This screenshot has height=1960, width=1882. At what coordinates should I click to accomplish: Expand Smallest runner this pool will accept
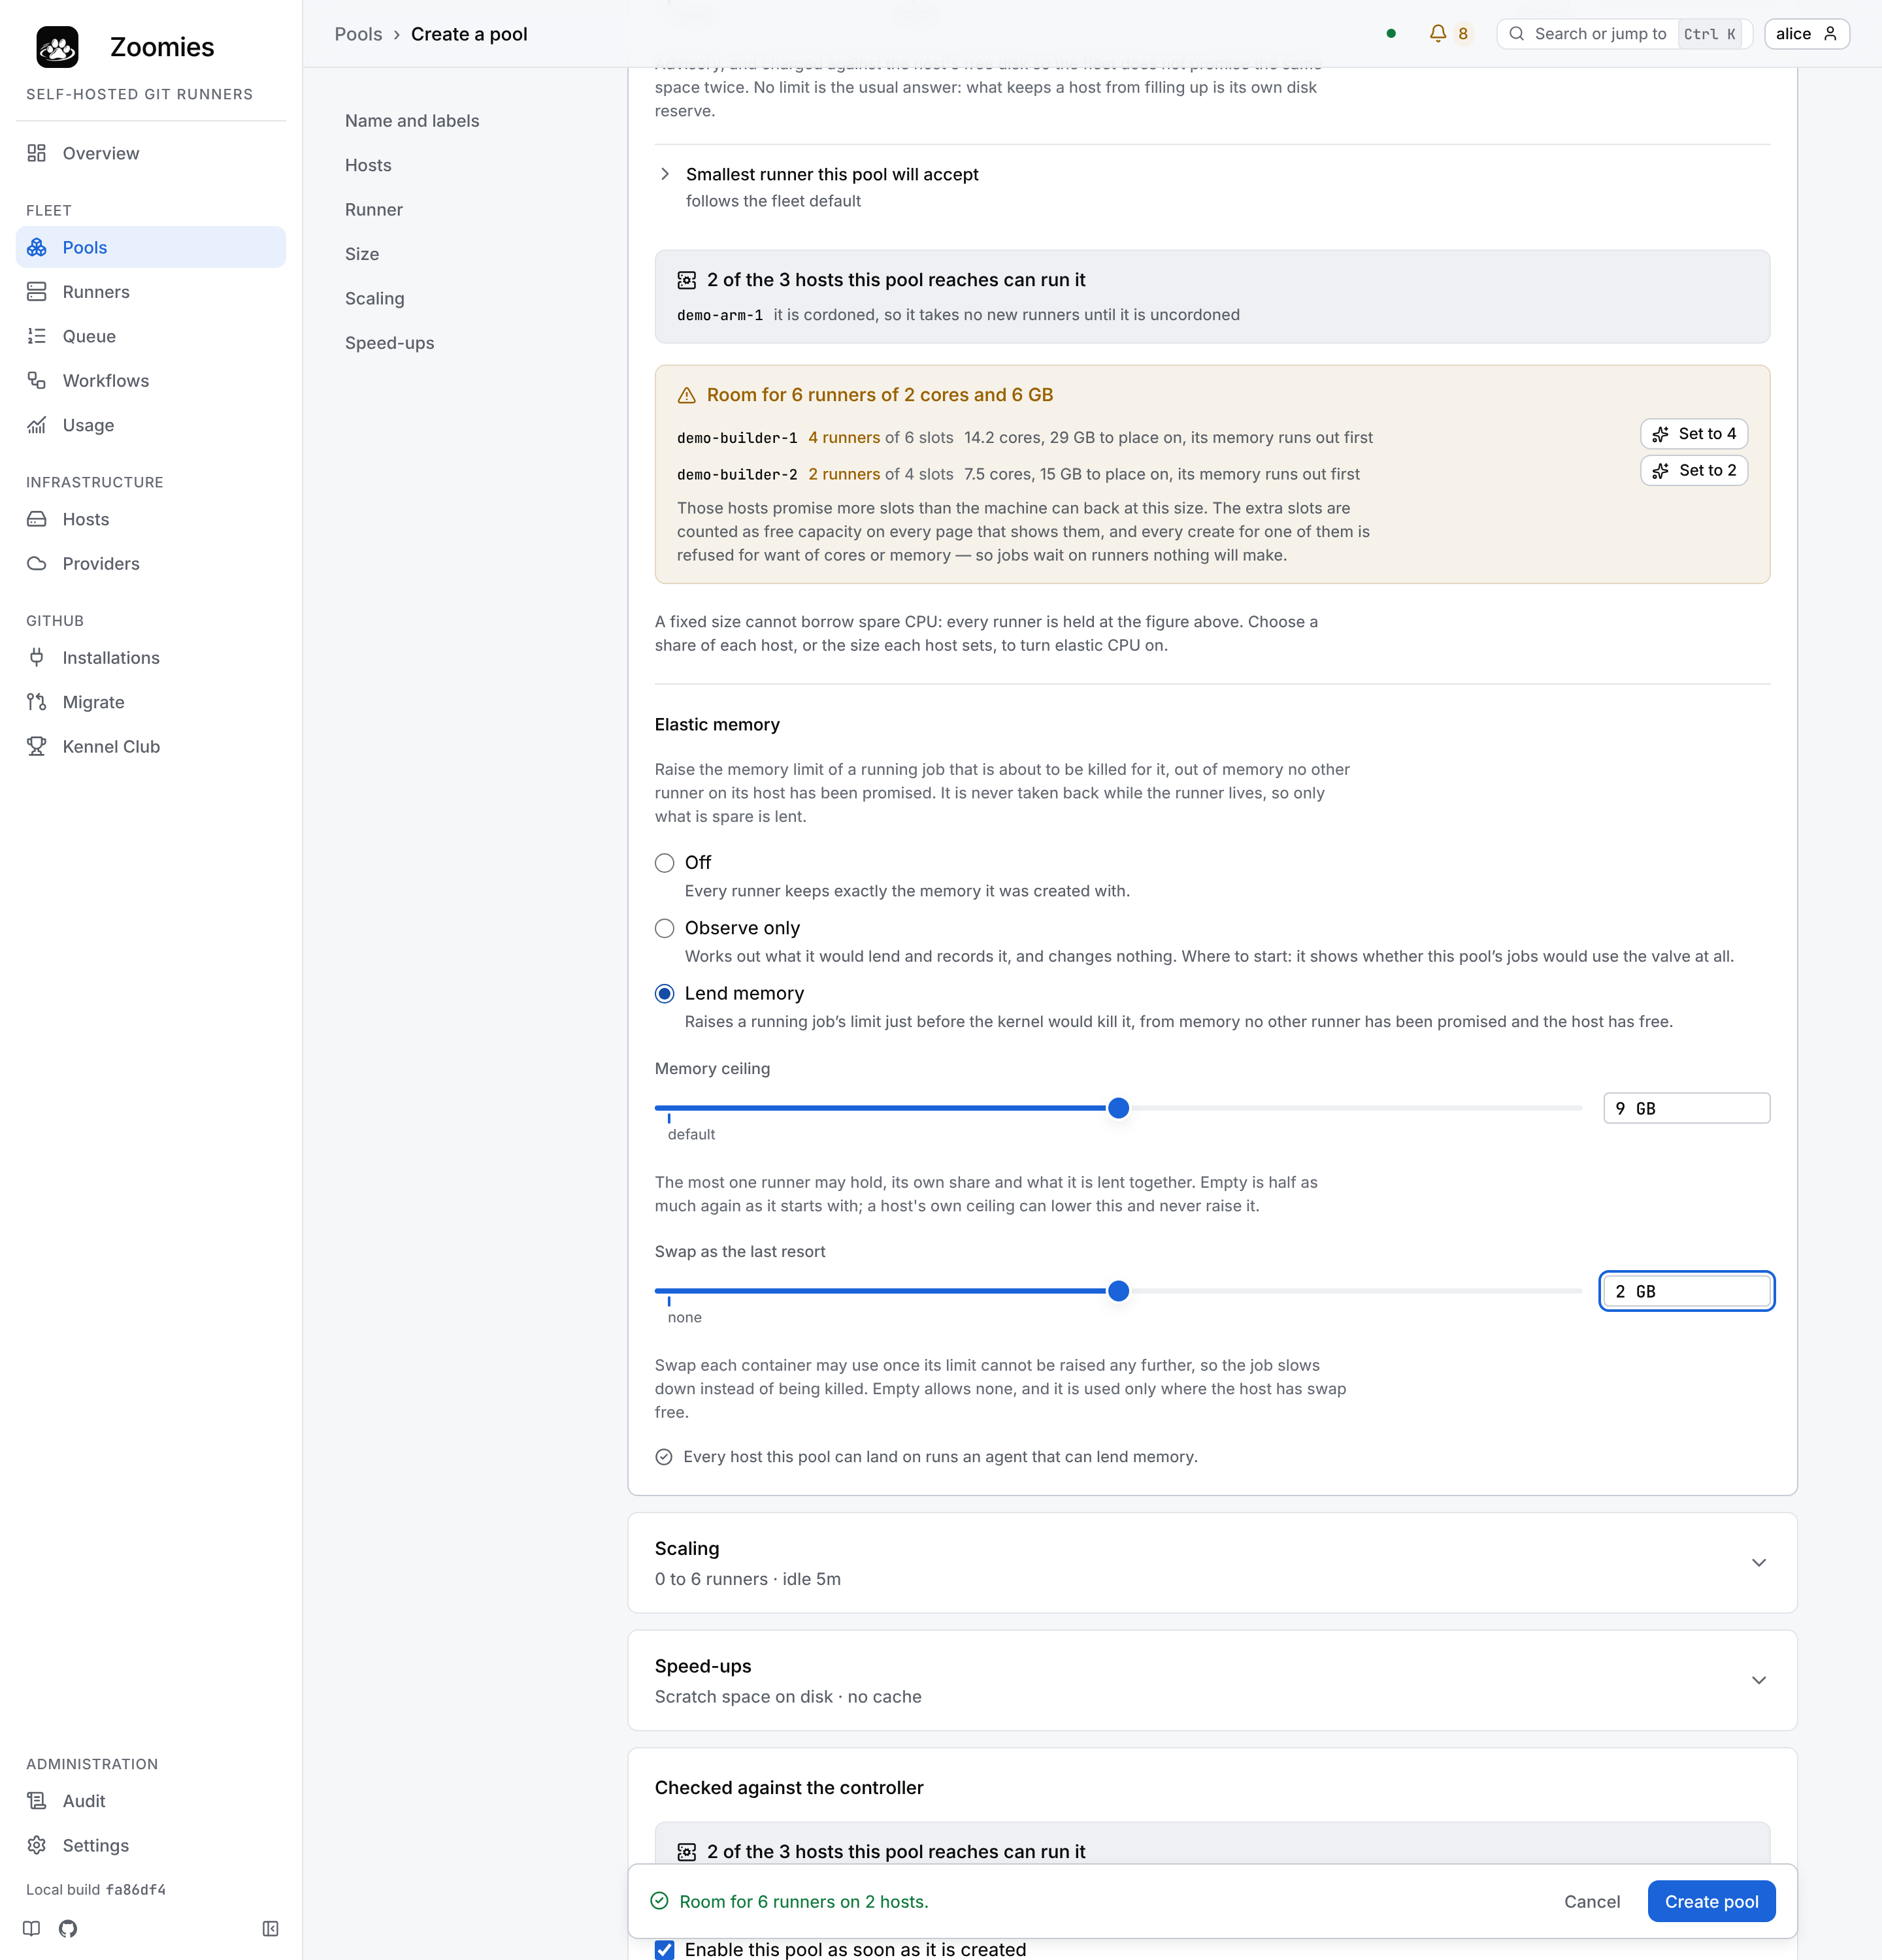point(832,174)
